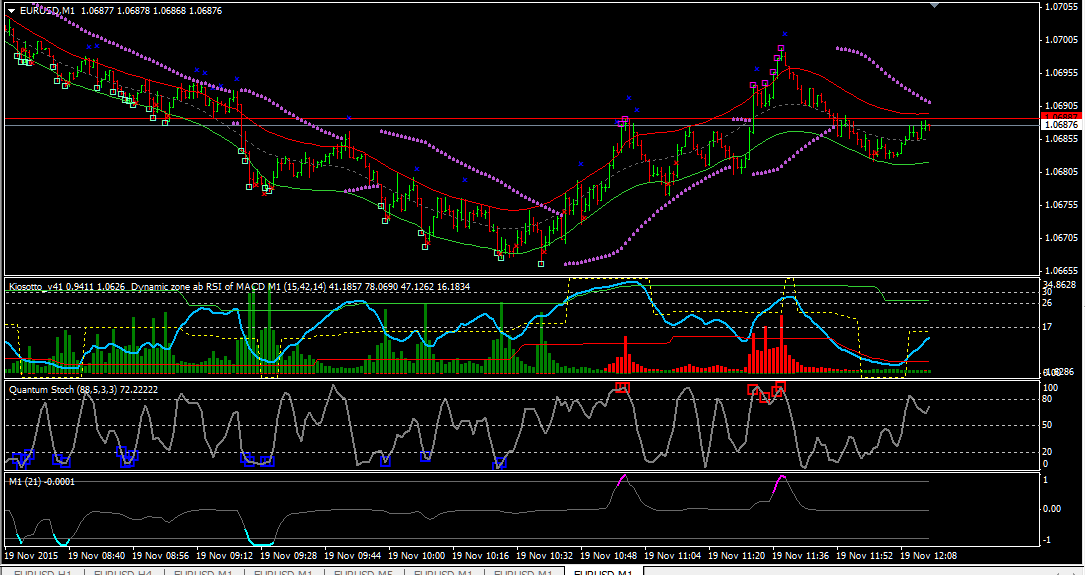Click the 19 Nov 12:08 time label
The width and height of the screenshot is (1085, 575).
coord(929,556)
